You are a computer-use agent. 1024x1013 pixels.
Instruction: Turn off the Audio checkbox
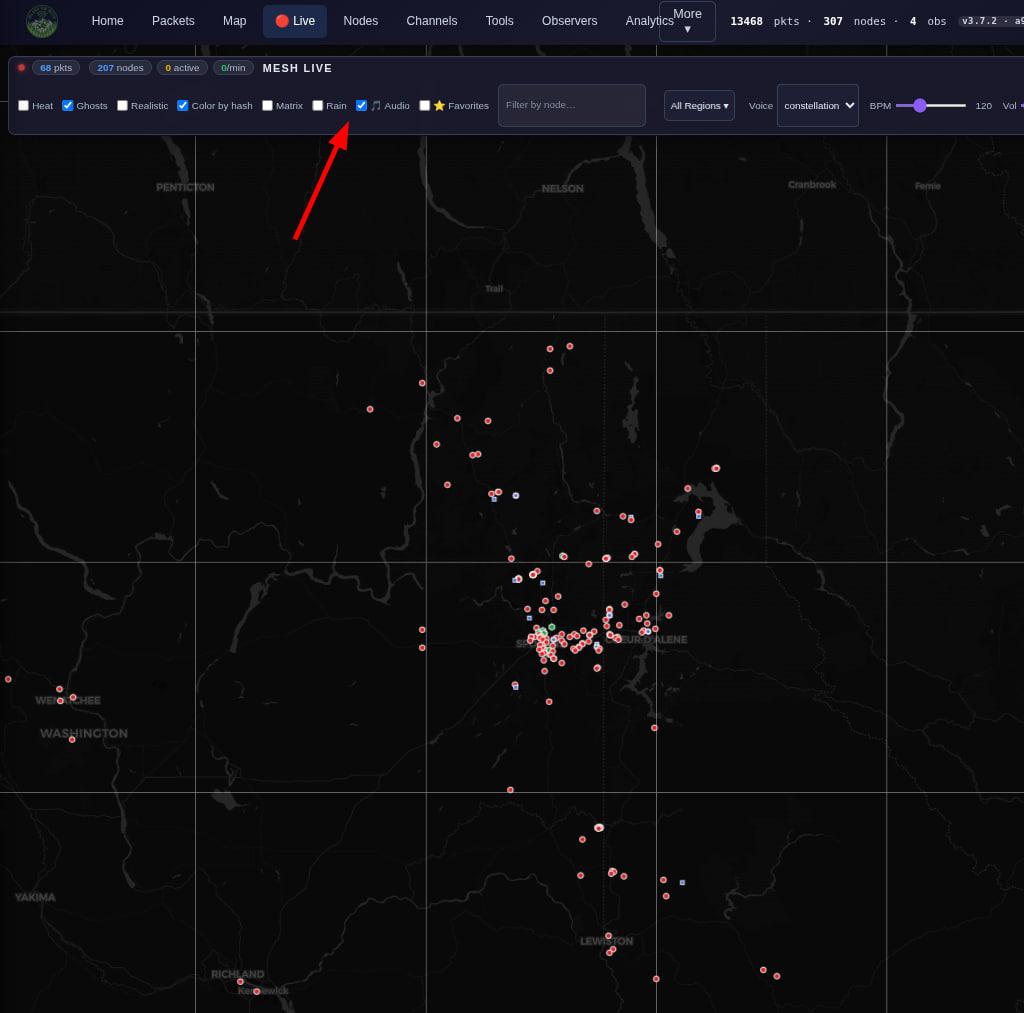point(361,105)
